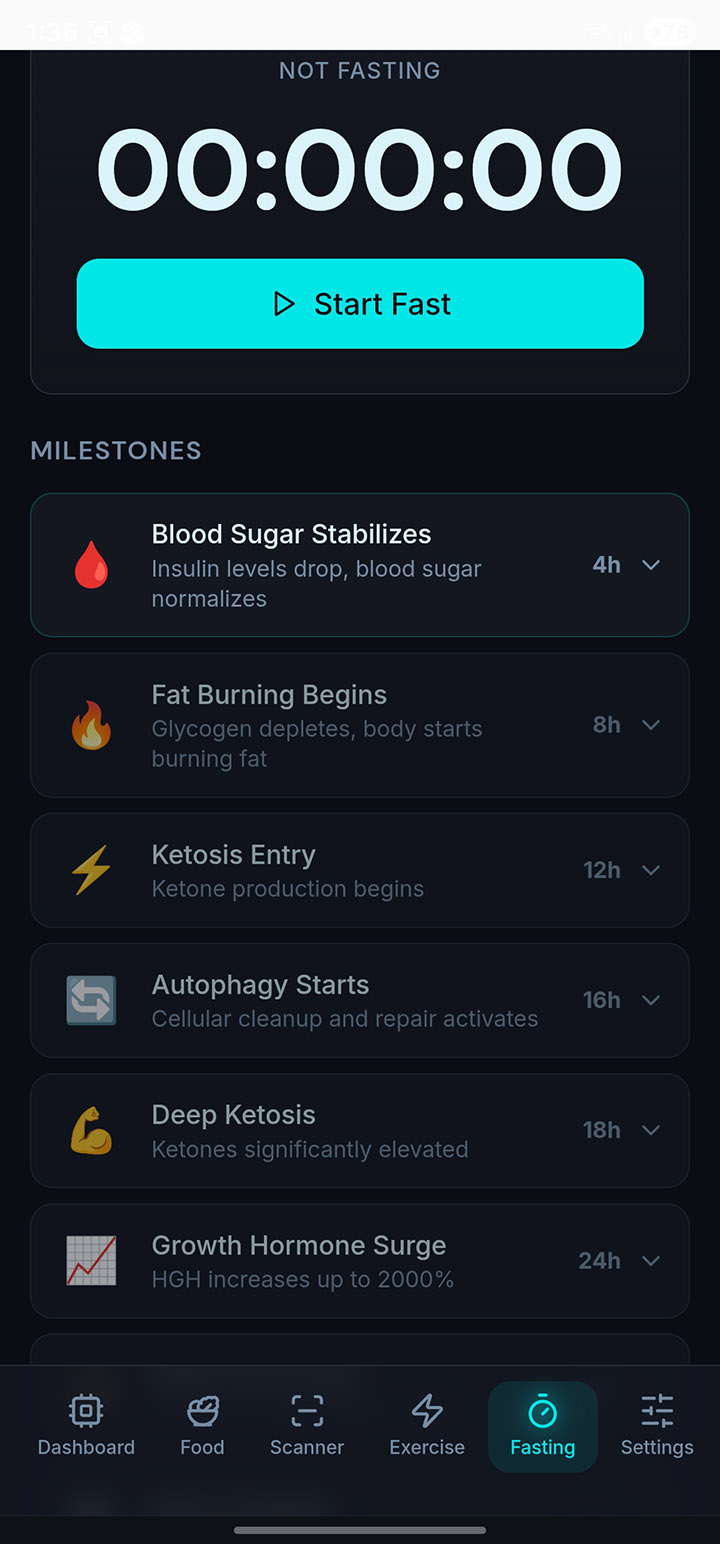This screenshot has width=720, height=1544.
Task: Expand the Blood Sugar Stabilizes chevron
Action: (651, 565)
